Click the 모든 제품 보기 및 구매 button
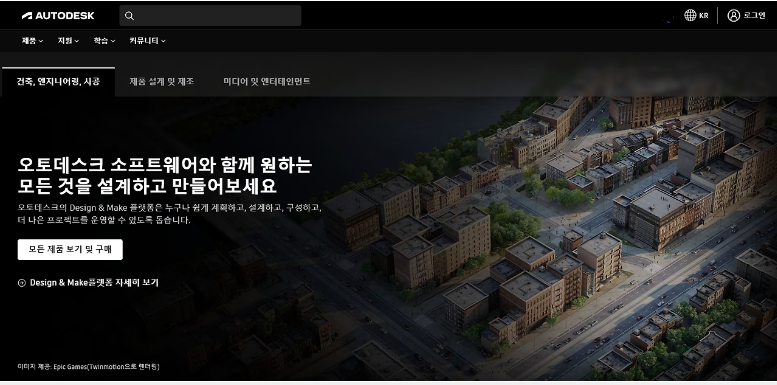Screen dimensions: 777x385 (70, 250)
